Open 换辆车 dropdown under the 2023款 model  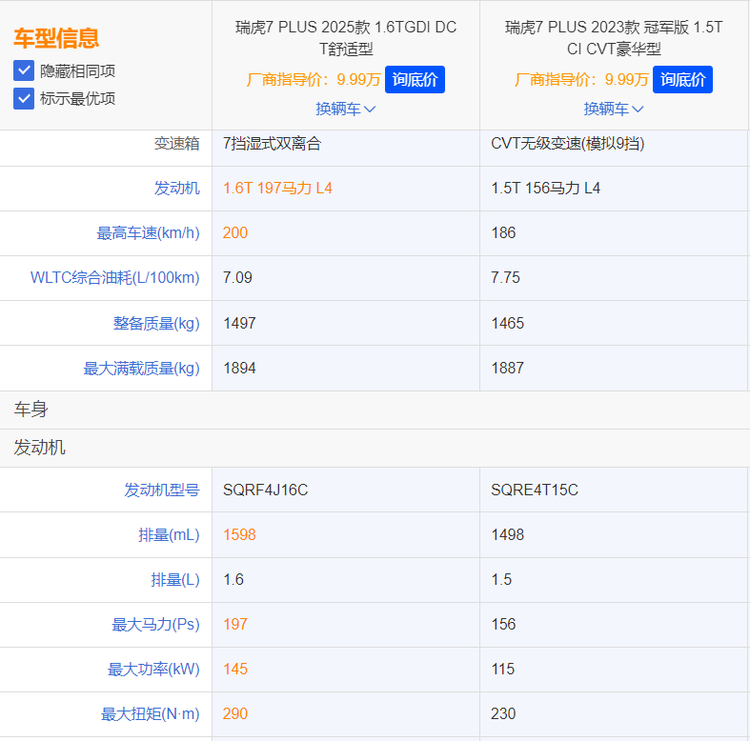tap(613, 109)
